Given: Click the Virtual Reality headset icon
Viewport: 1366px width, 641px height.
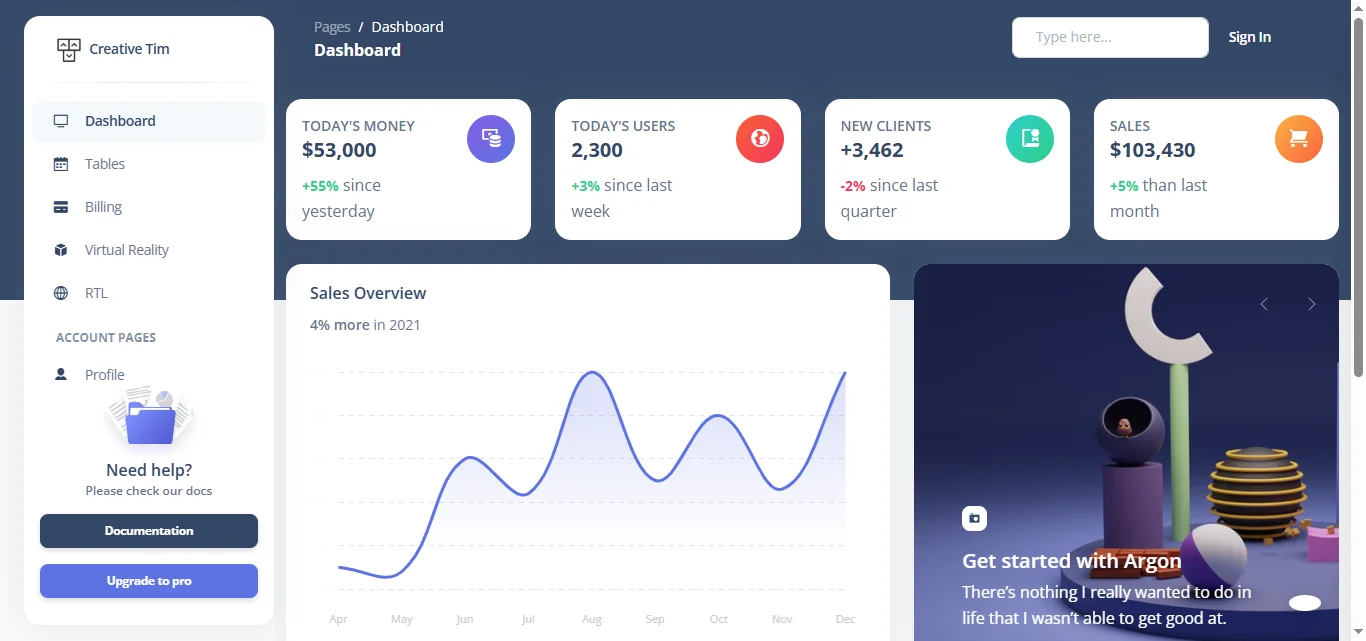Looking at the screenshot, I should (x=60, y=249).
